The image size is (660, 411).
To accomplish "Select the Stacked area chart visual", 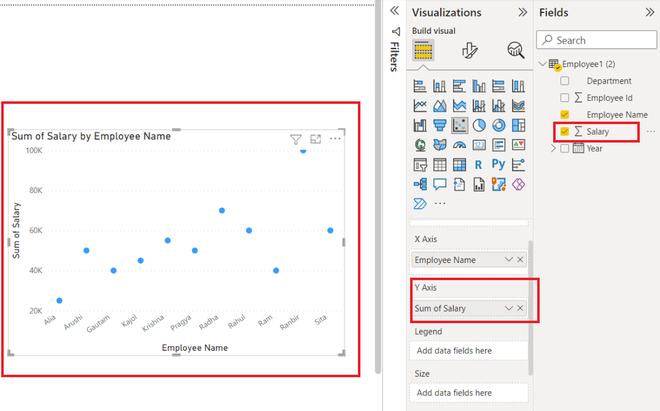I will click(x=459, y=106).
